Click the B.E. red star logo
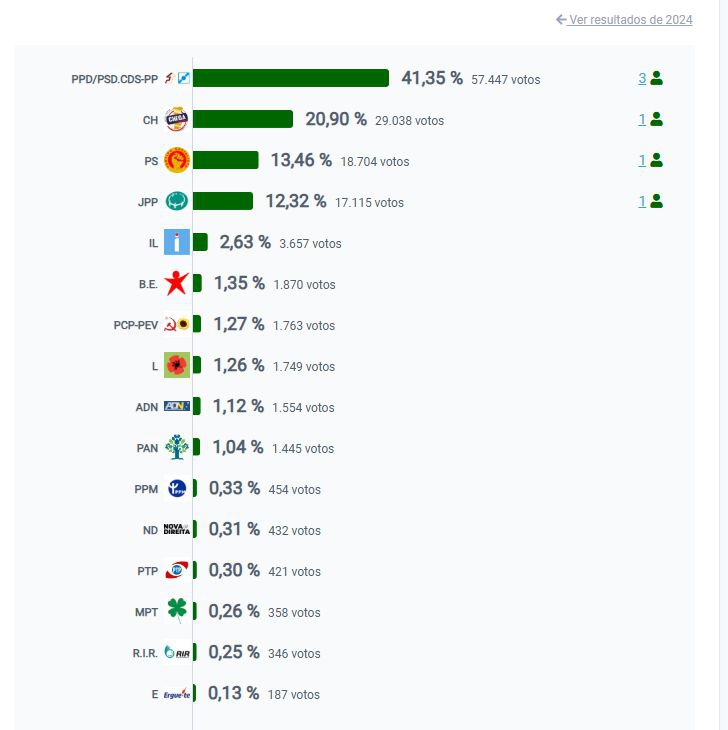Screen dimensions: 728x730 (x=177, y=283)
